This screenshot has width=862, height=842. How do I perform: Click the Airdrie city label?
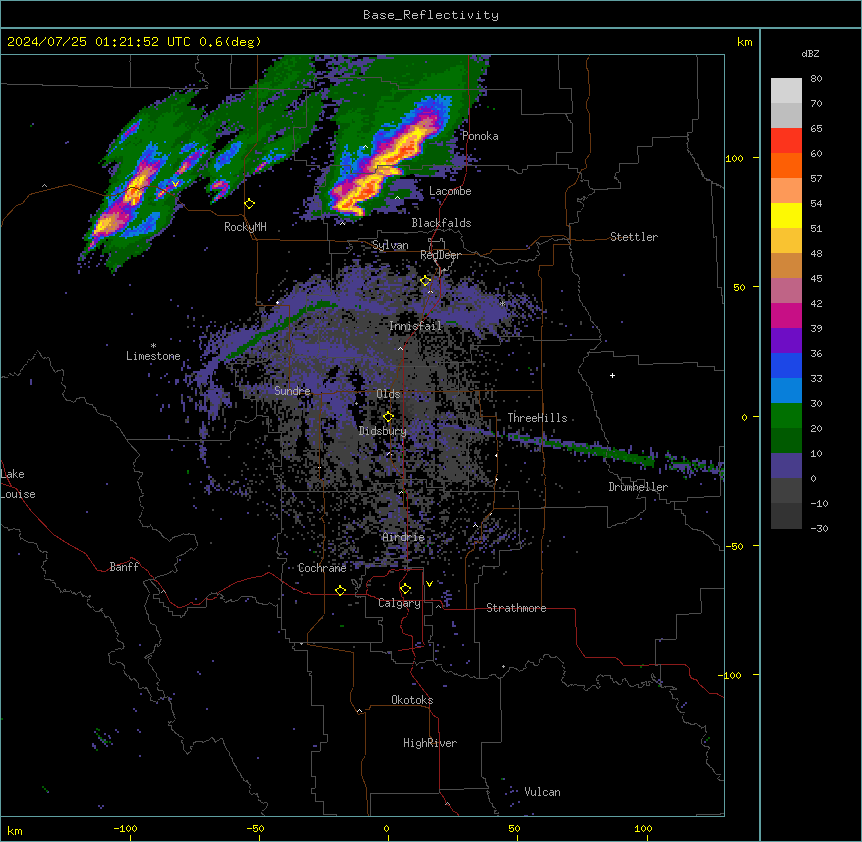[404, 537]
